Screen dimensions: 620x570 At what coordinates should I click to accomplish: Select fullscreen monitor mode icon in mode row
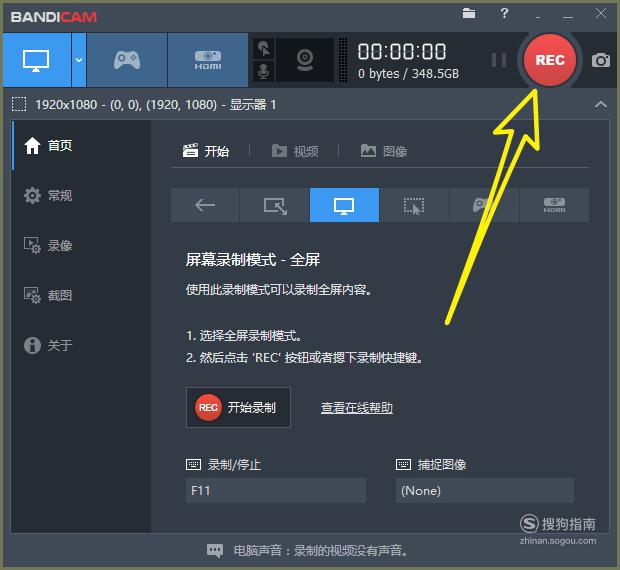click(344, 205)
